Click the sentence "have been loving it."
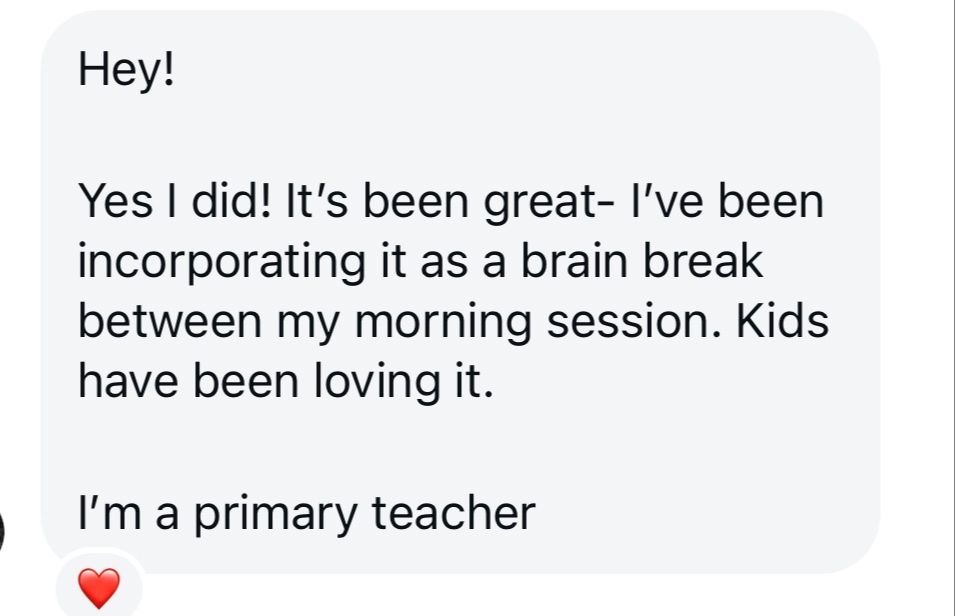Screen dimensions: 955x616 click(x=285, y=384)
